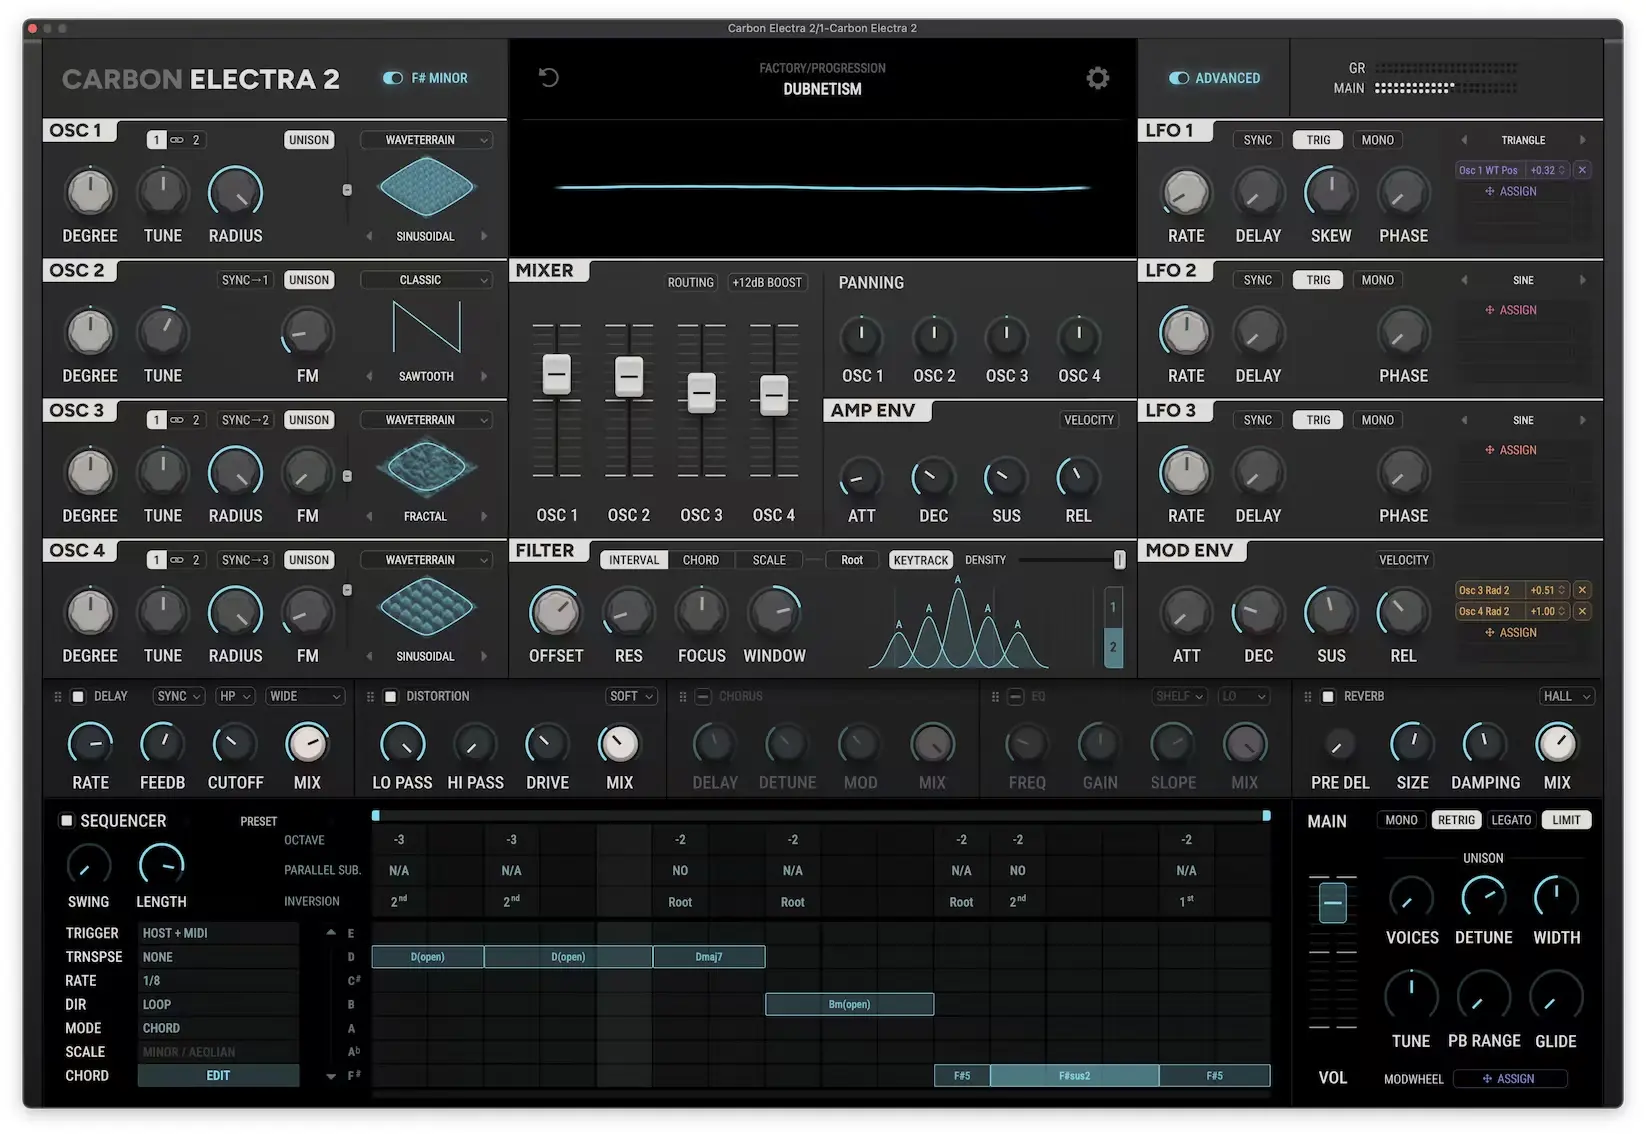Select MONO voice mode in MAIN

pos(1400,820)
